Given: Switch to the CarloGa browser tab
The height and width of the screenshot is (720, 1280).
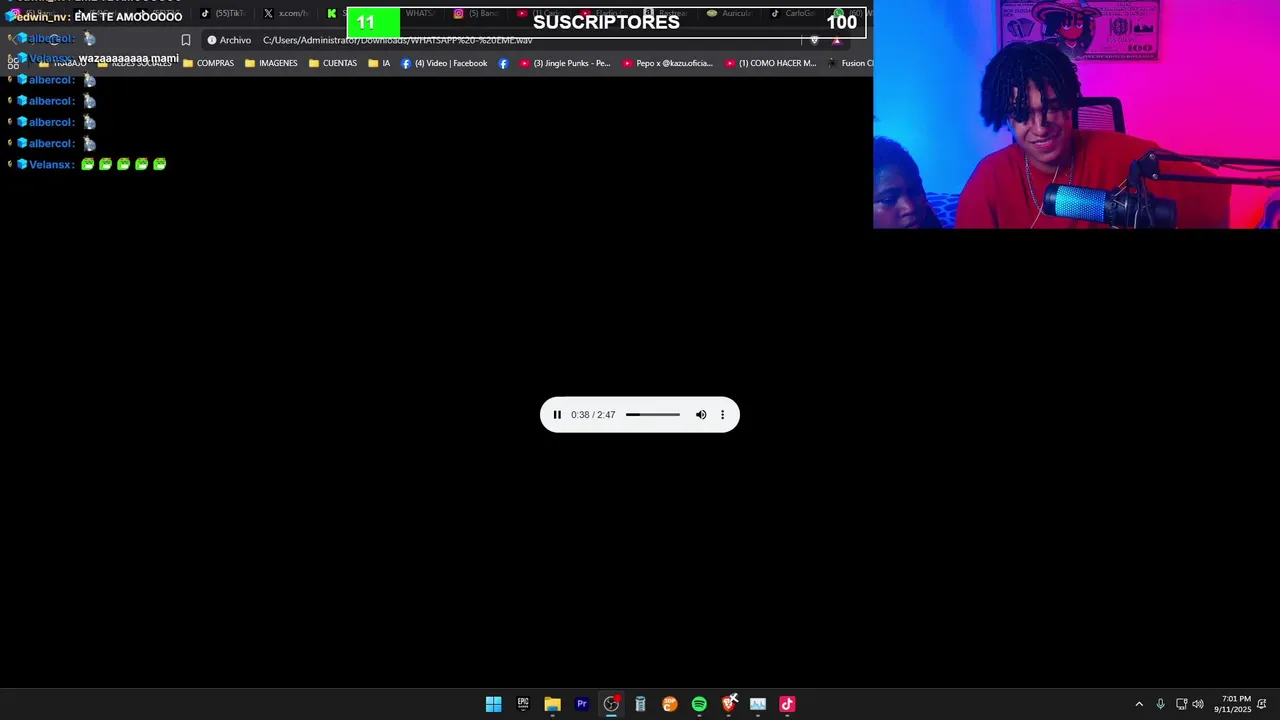Looking at the screenshot, I should coord(793,13).
